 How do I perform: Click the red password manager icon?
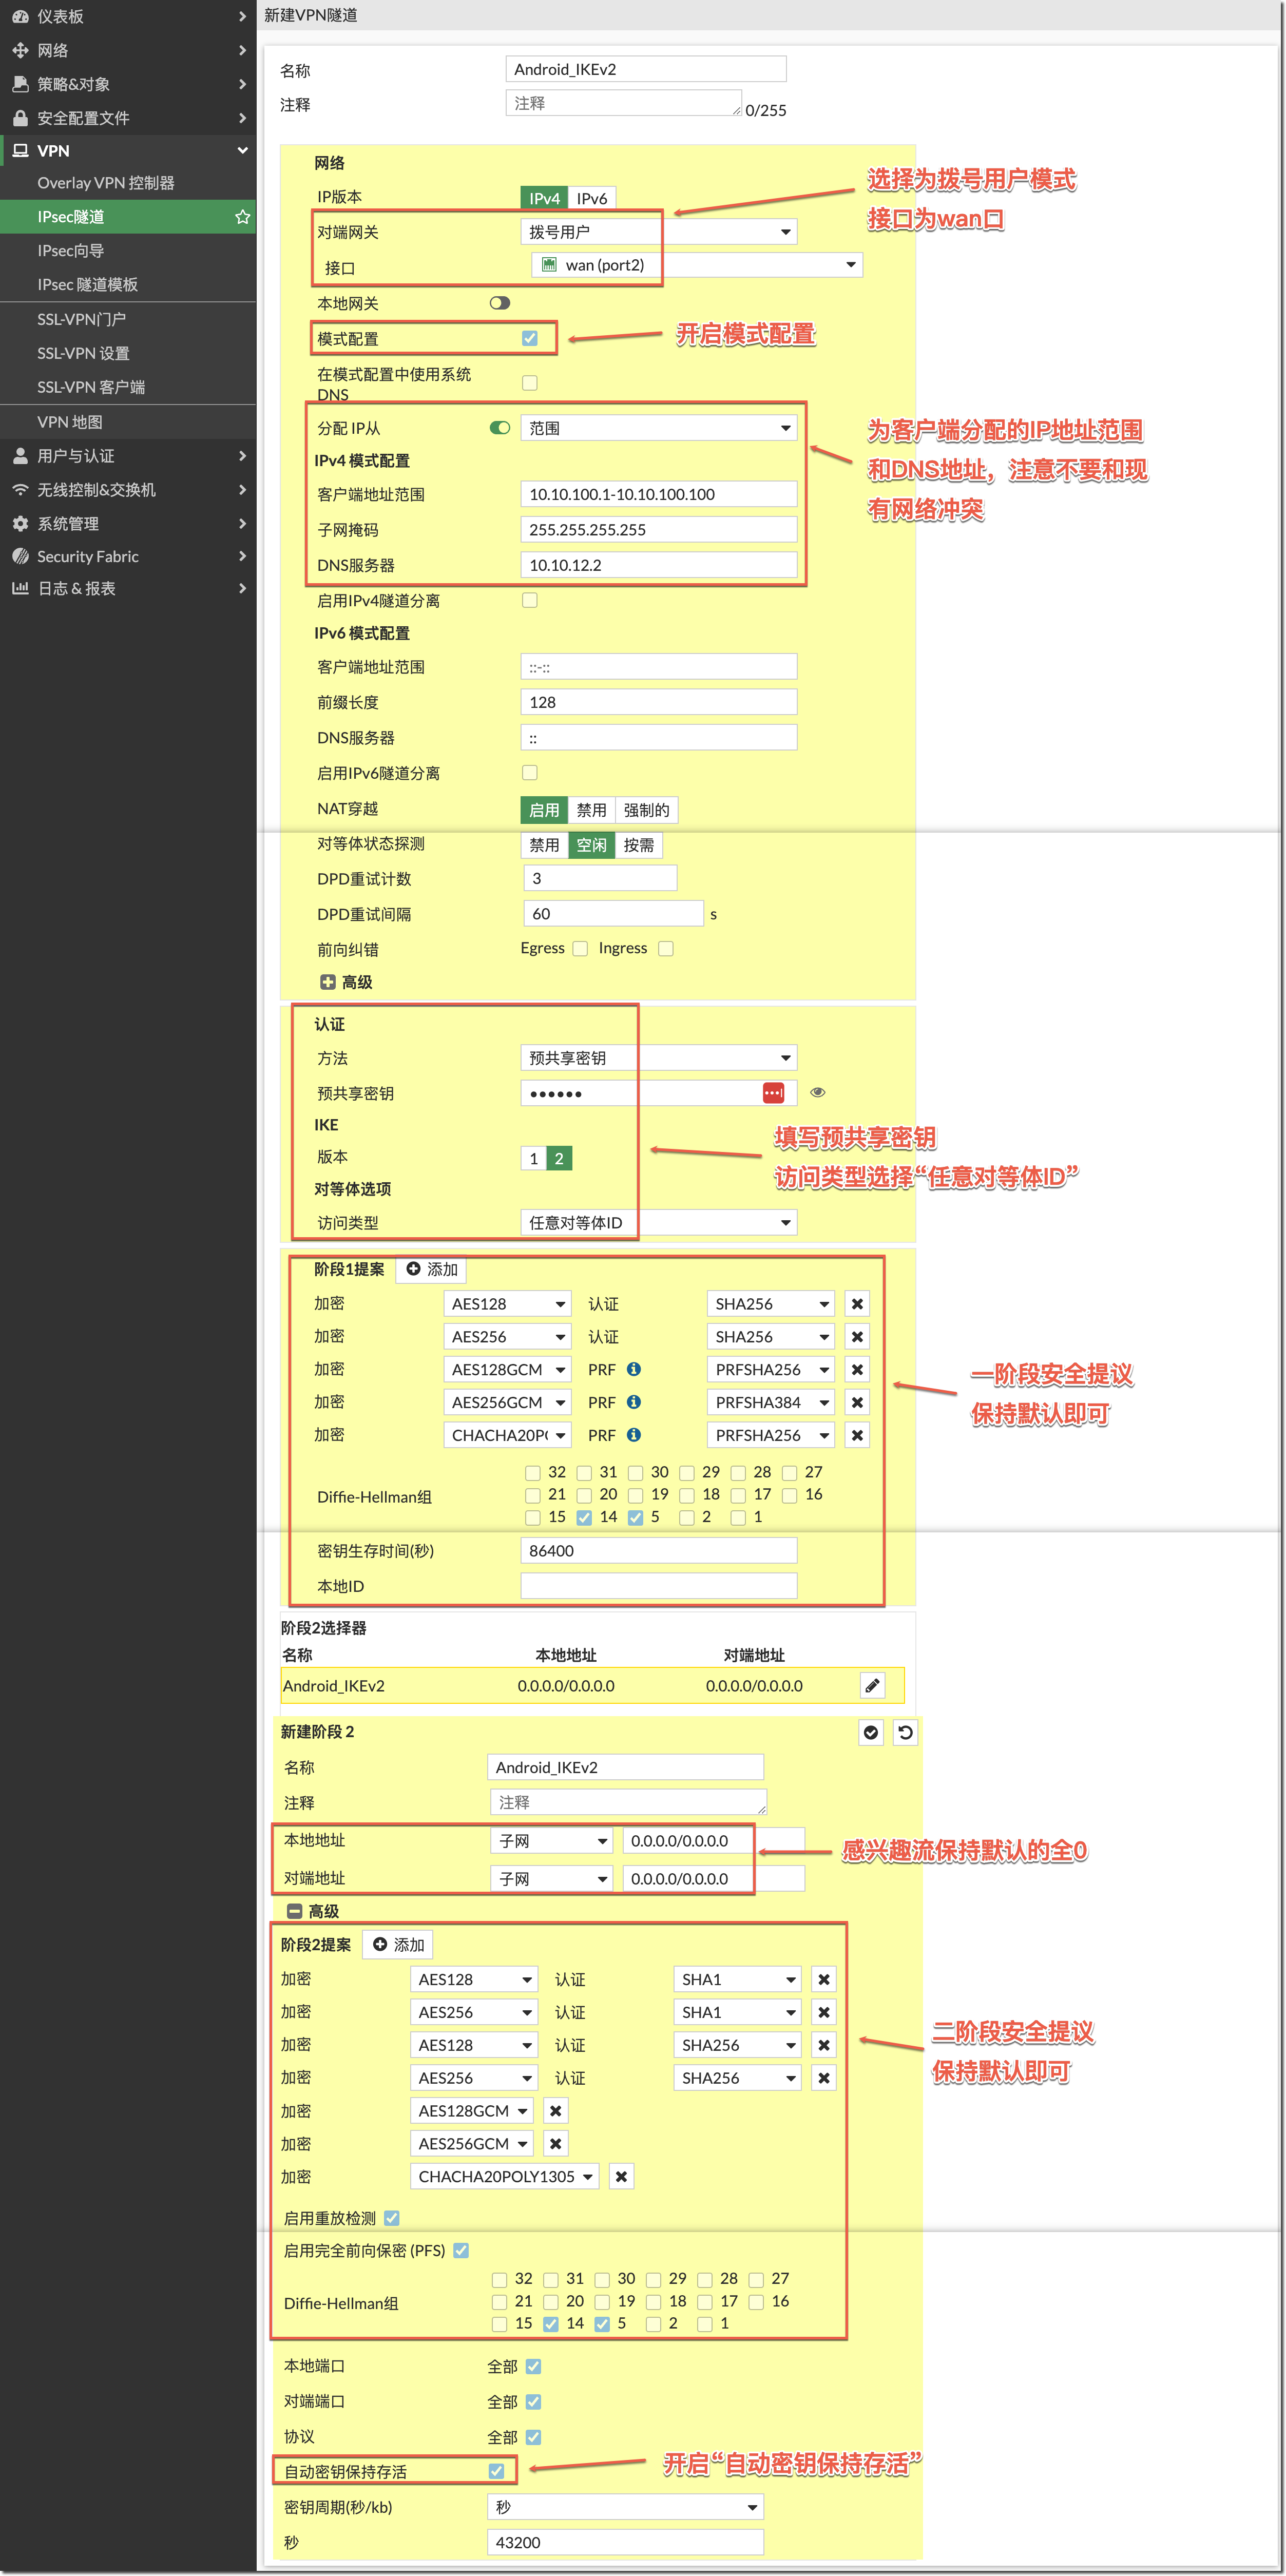(x=773, y=1093)
